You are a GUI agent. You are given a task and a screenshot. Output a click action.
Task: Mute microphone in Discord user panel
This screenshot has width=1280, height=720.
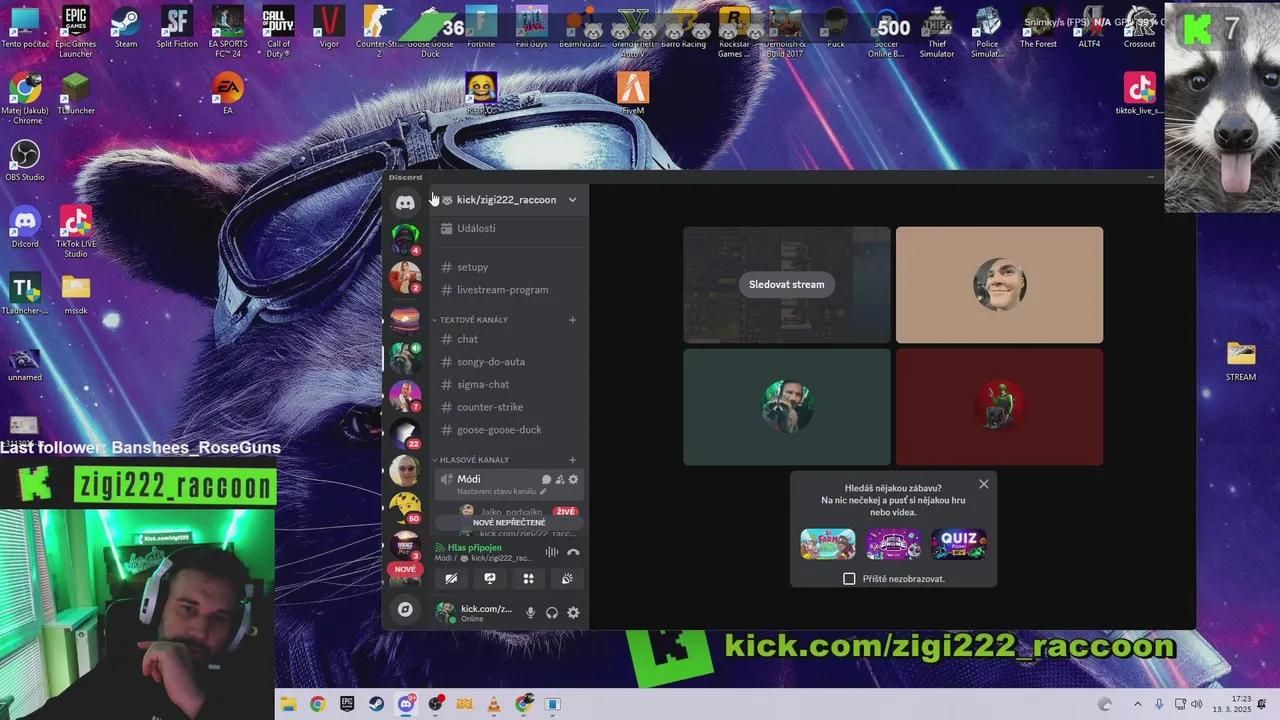click(x=531, y=613)
